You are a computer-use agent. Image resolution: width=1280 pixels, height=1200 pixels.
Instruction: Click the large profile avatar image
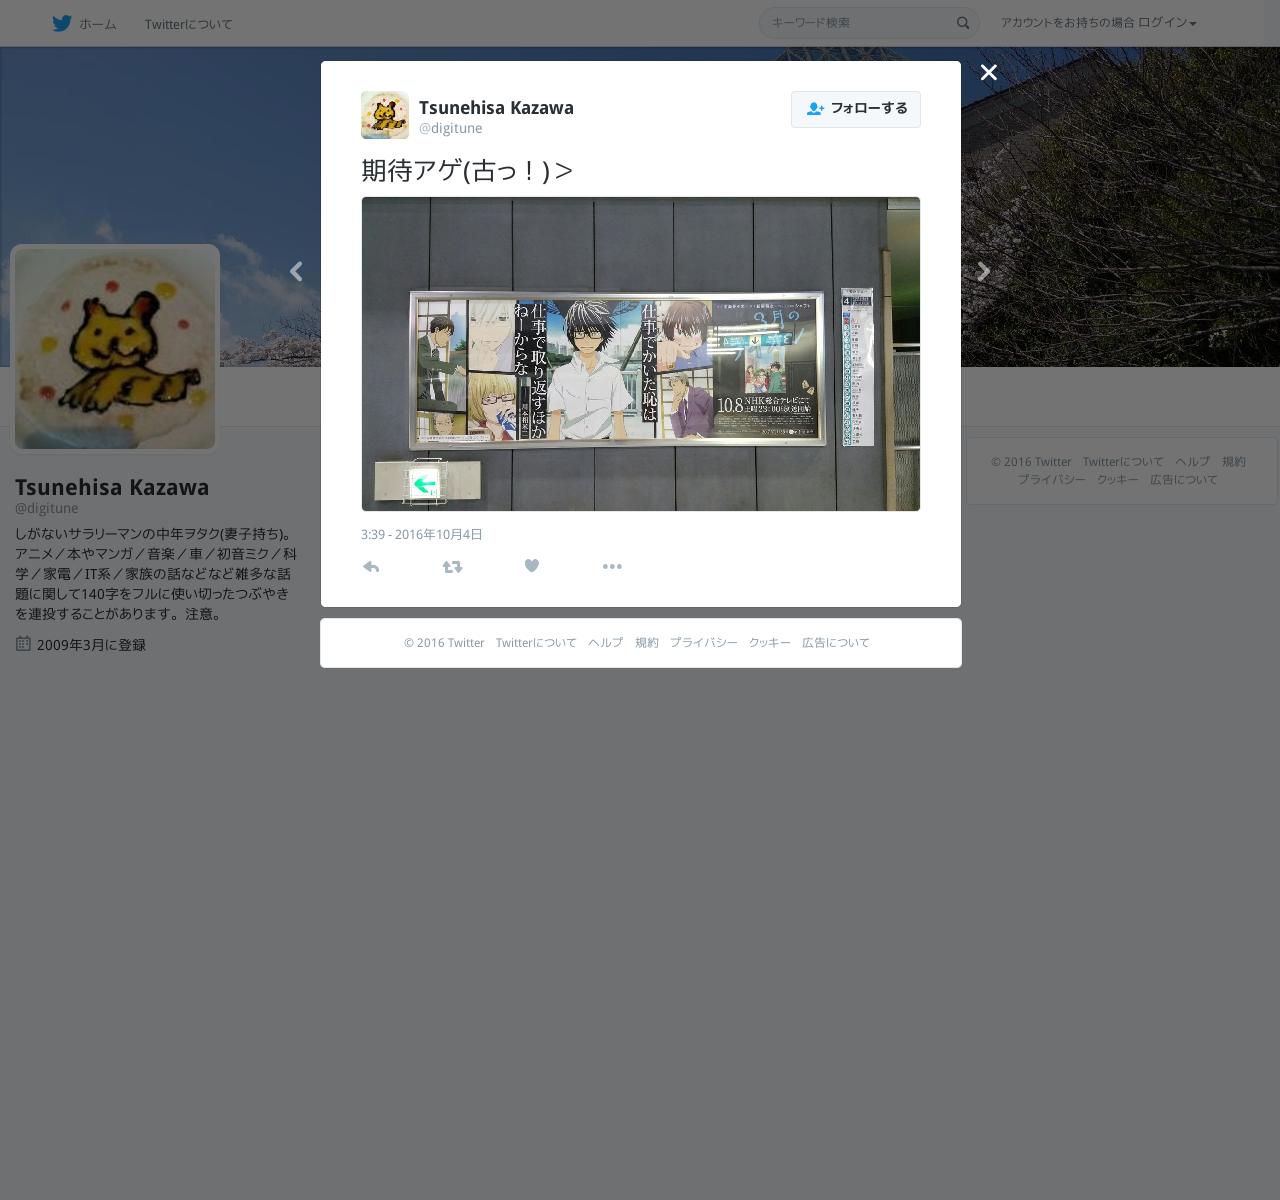(115, 349)
